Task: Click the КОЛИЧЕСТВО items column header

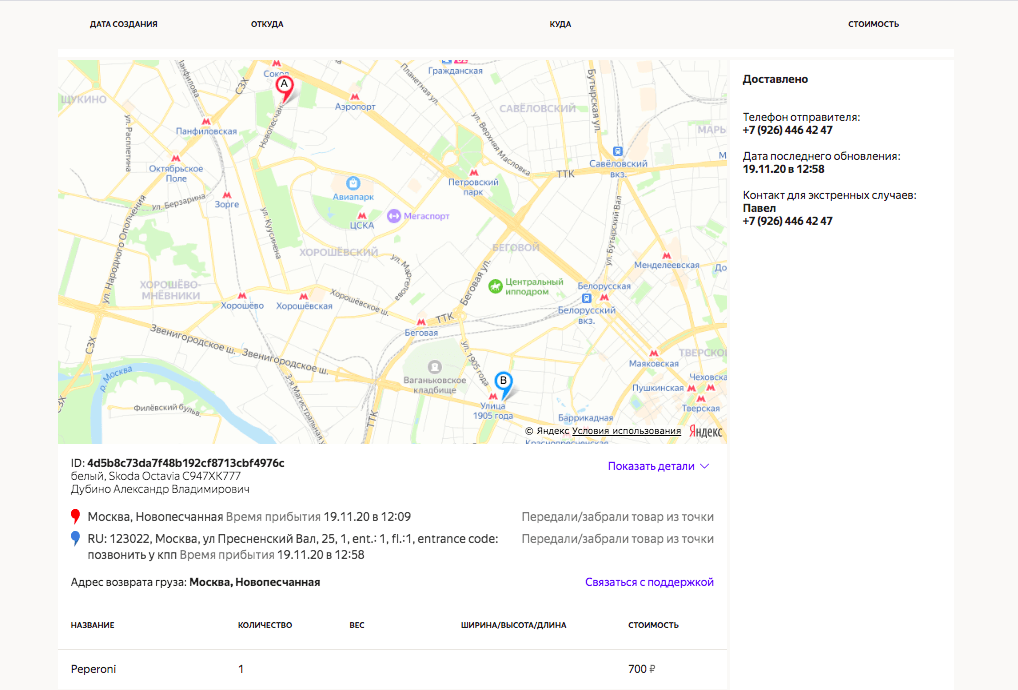Action: pos(265,625)
